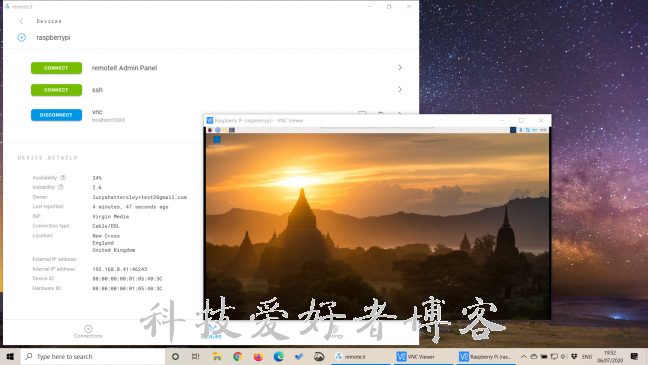Open the terminal icon in Pi panel

click(232, 130)
